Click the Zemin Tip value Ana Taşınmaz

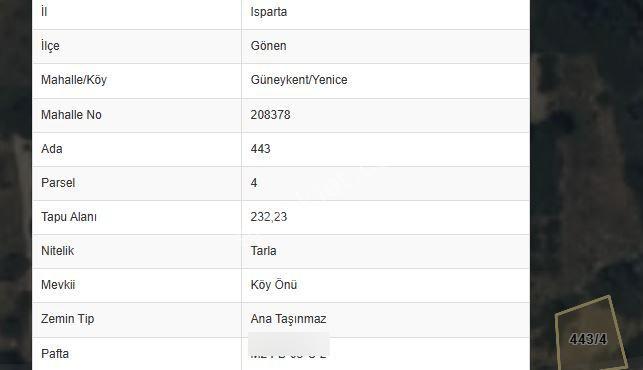pyautogui.click(x=288, y=319)
